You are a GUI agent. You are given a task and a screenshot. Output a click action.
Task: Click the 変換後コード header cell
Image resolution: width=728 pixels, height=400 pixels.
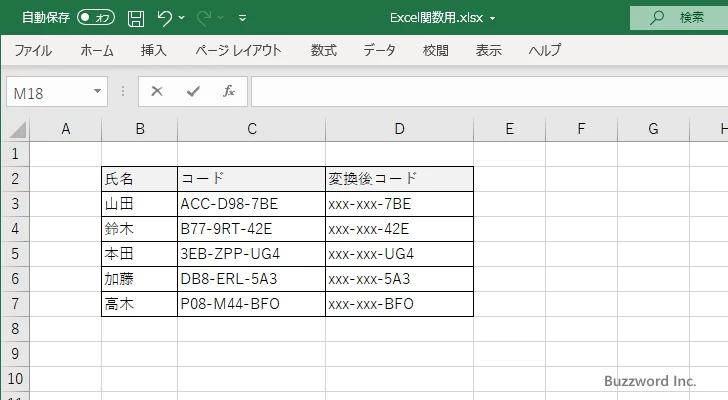pos(399,179)
